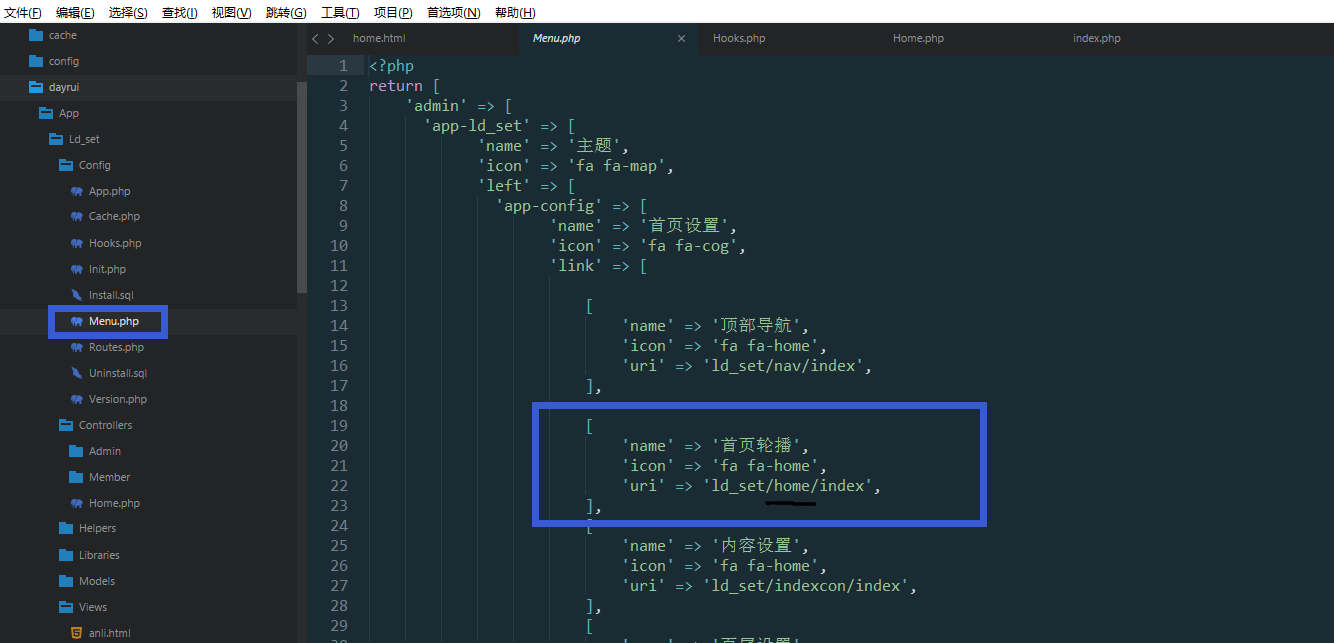Close the Menu.php tab
This screenshot has width=1334, height=643.
point(682,39)
